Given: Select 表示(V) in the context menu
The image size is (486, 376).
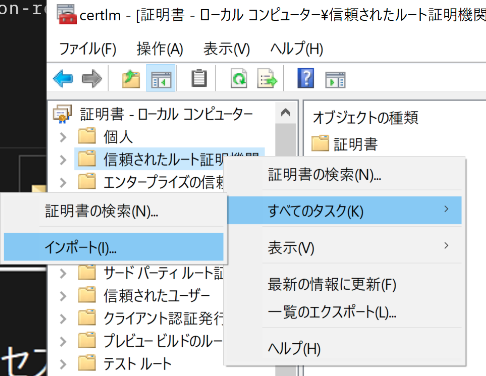Looking at the screenshot, I should point(345,247).
